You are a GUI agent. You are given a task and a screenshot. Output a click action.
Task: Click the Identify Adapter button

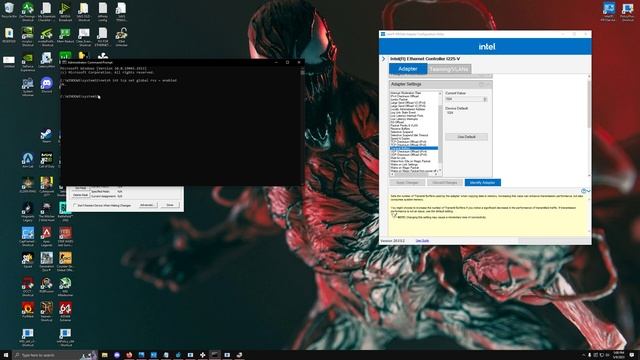[482, 182]
